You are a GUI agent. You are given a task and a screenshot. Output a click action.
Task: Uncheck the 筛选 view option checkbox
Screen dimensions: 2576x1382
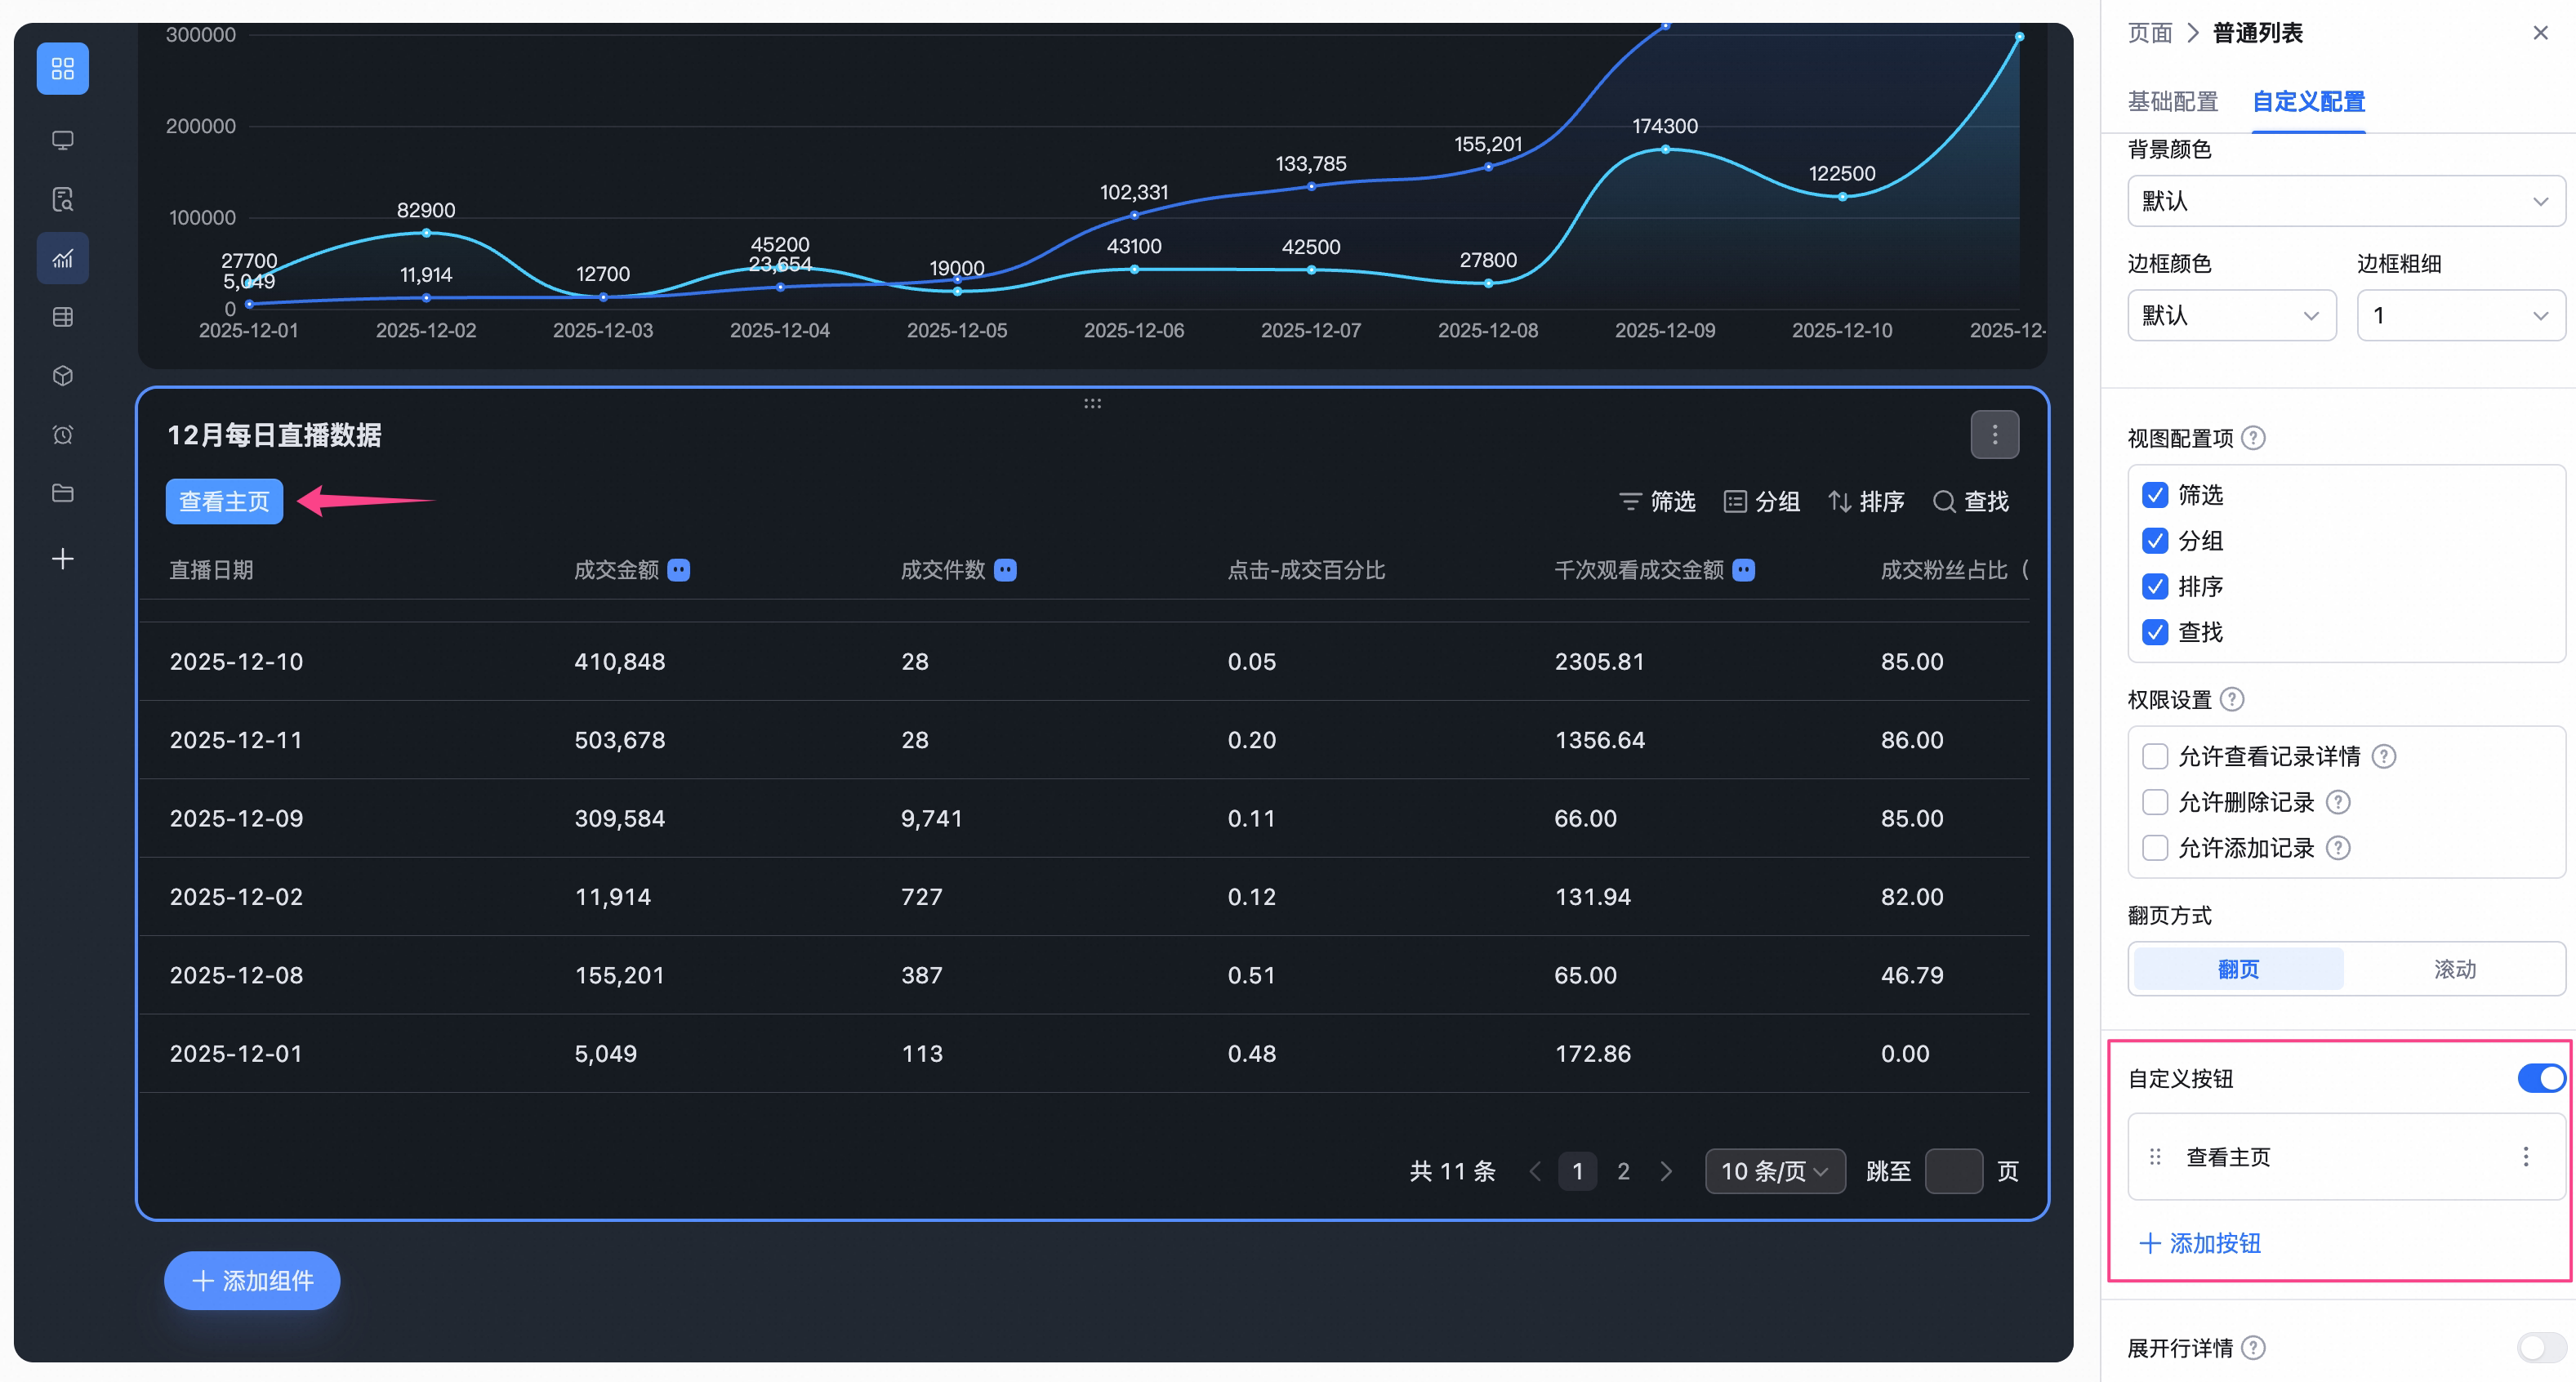[x=2155, y=495]
